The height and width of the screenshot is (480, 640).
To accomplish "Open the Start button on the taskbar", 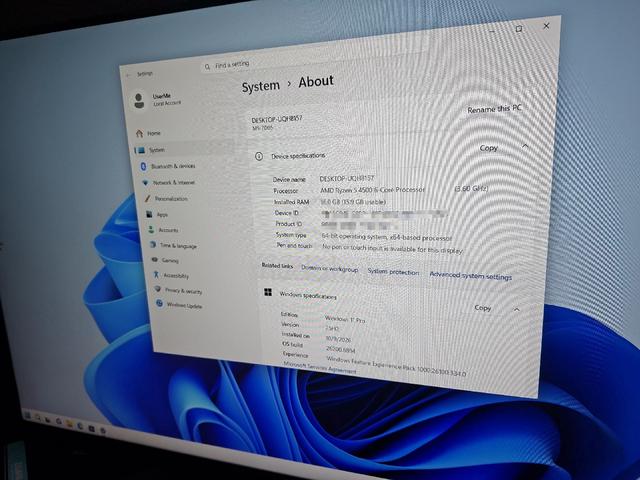I will [27, 416].
